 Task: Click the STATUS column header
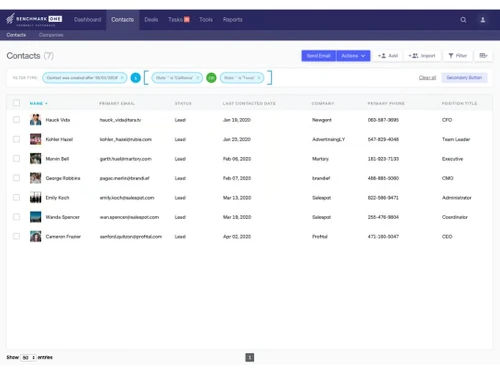pyautogui.click(x=183, y=103)
